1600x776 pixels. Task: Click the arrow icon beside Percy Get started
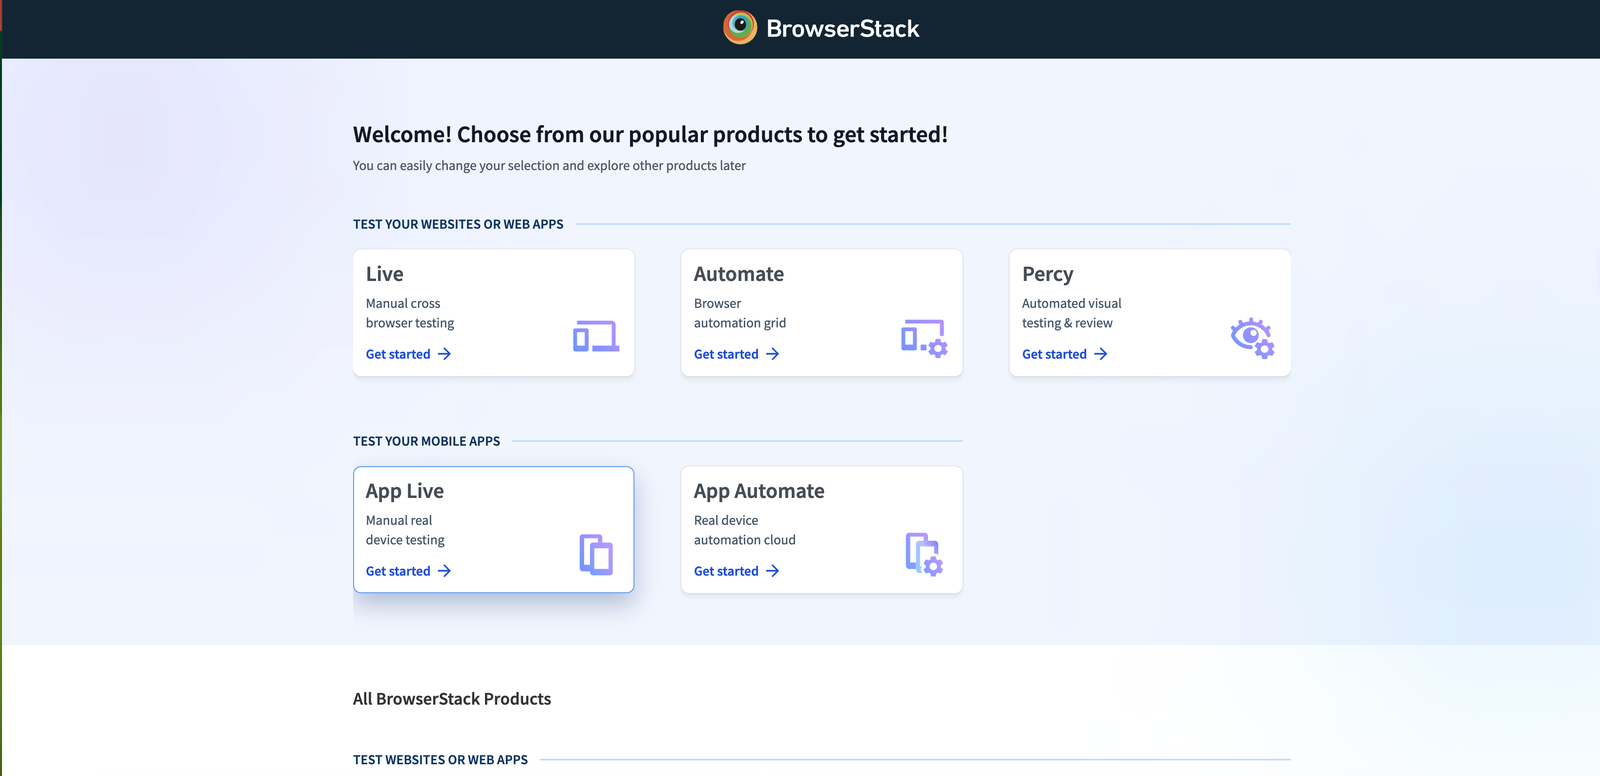point(1101,354)
